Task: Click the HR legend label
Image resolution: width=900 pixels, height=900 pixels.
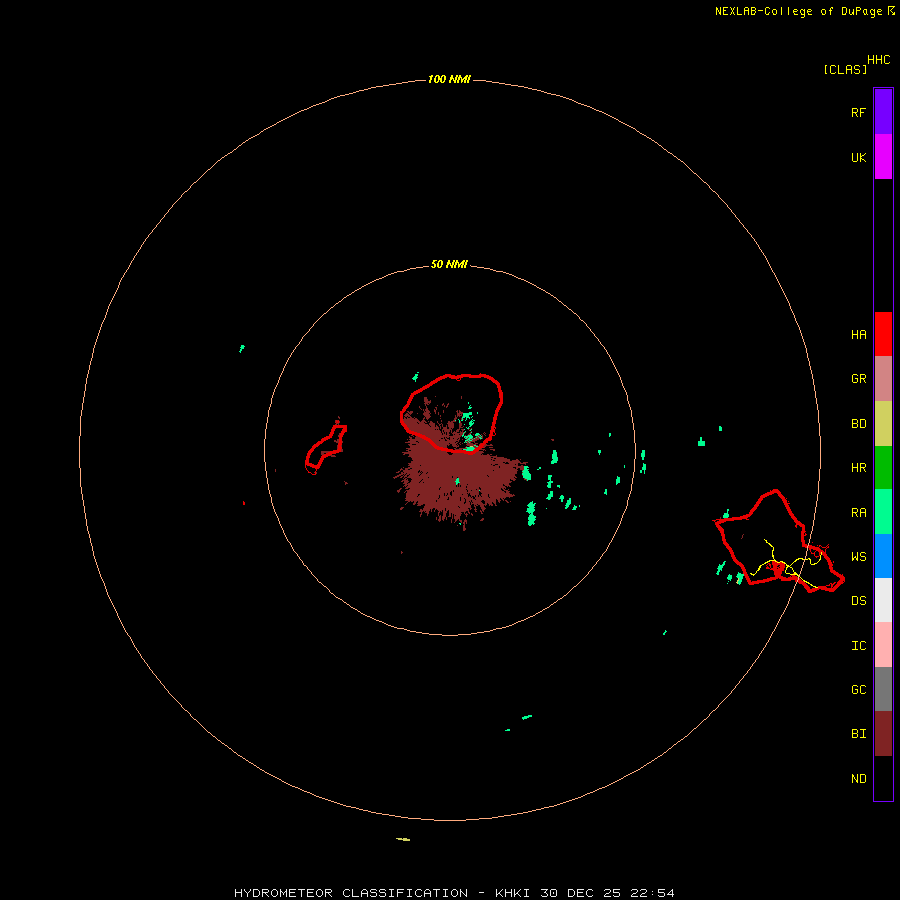Action: pos(858,468)
